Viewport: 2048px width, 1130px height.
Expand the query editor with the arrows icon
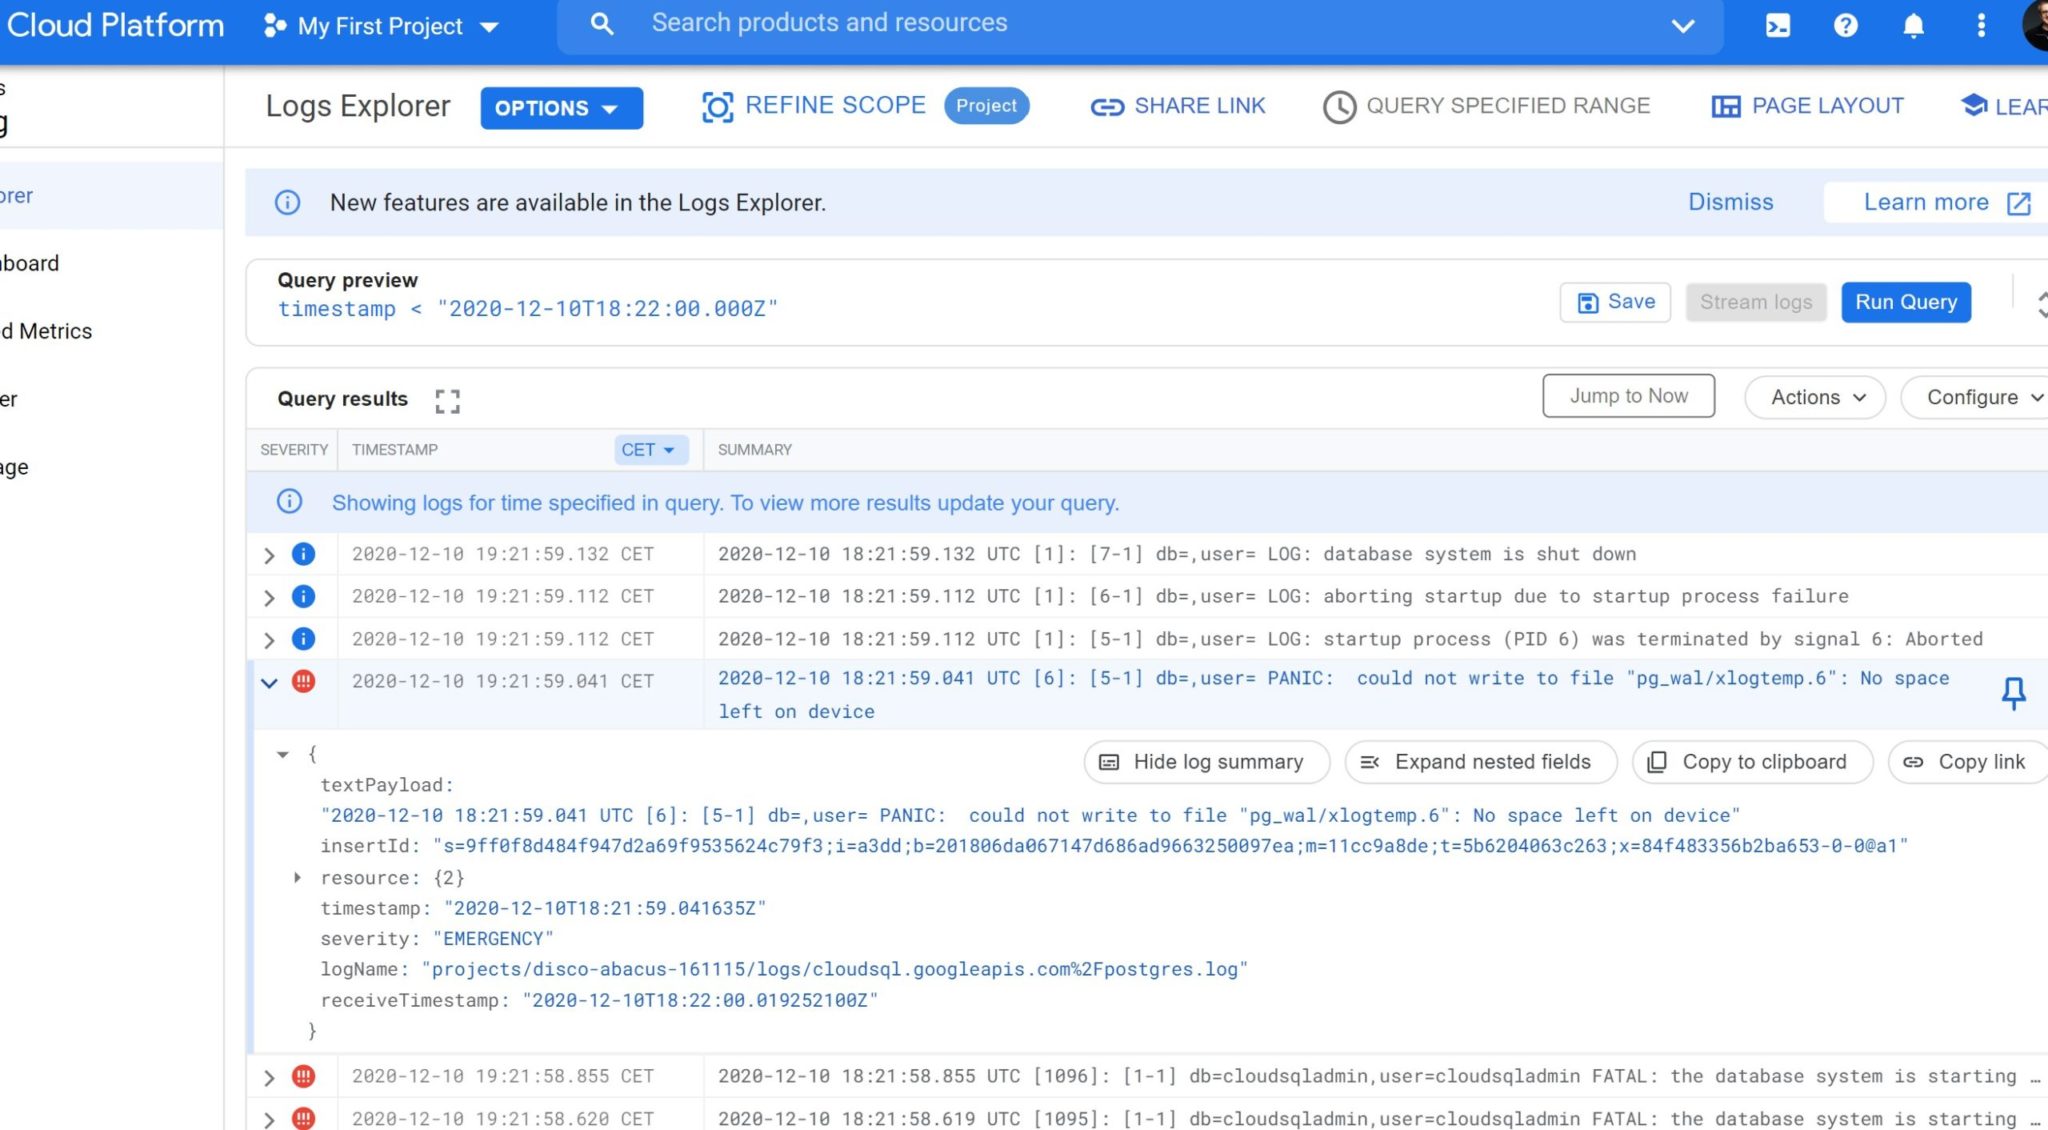pyautogui.click(x=2041, y=303)
